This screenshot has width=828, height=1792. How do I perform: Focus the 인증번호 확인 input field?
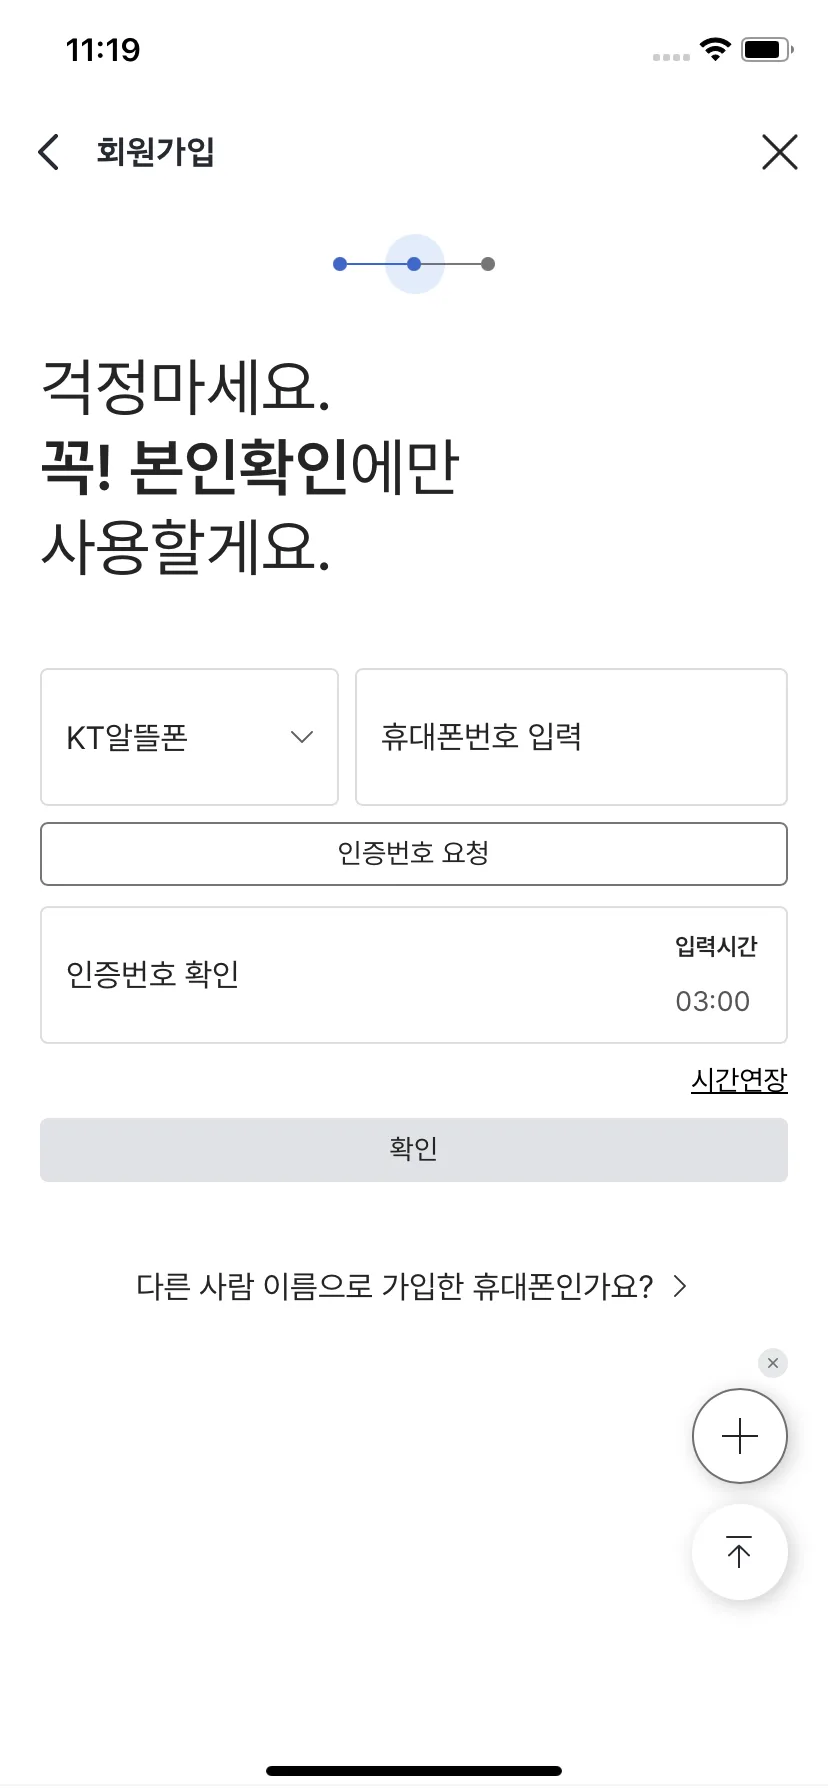coord(414,975)
